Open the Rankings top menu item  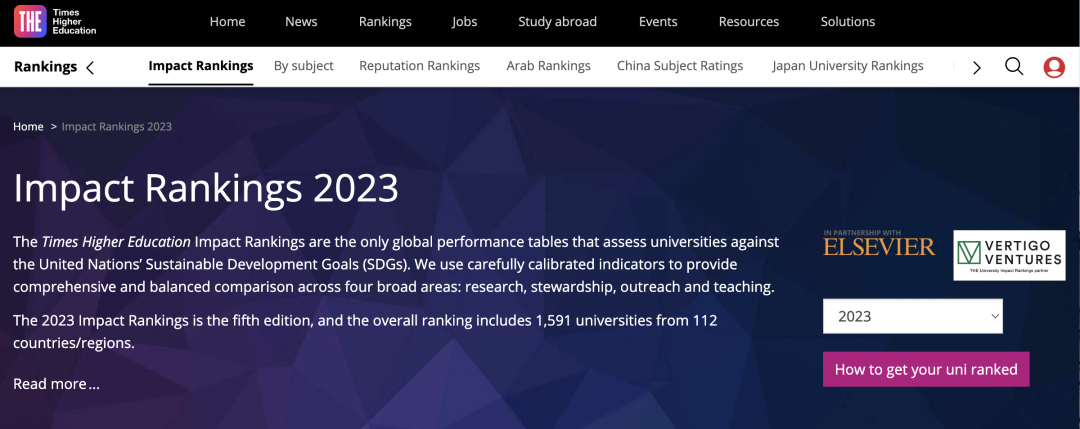point(385,21)
